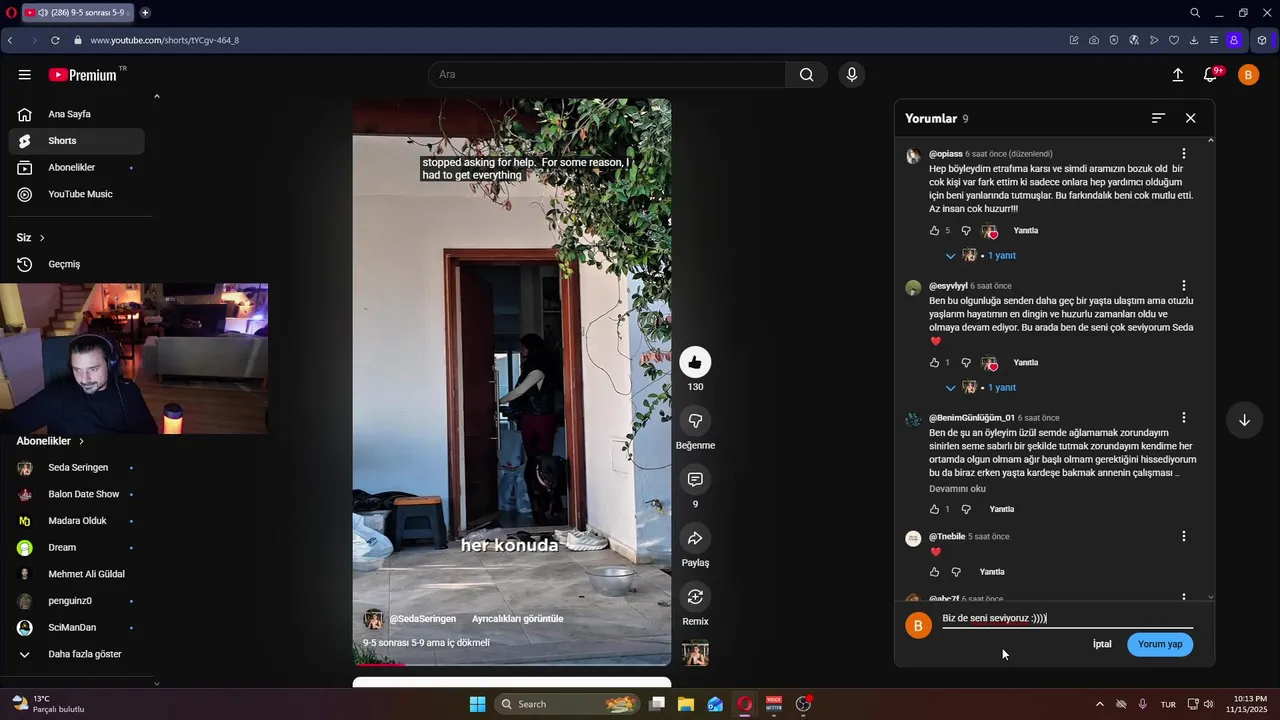
Task: Open comment sort options icon
Action: tap(1158, 118)
